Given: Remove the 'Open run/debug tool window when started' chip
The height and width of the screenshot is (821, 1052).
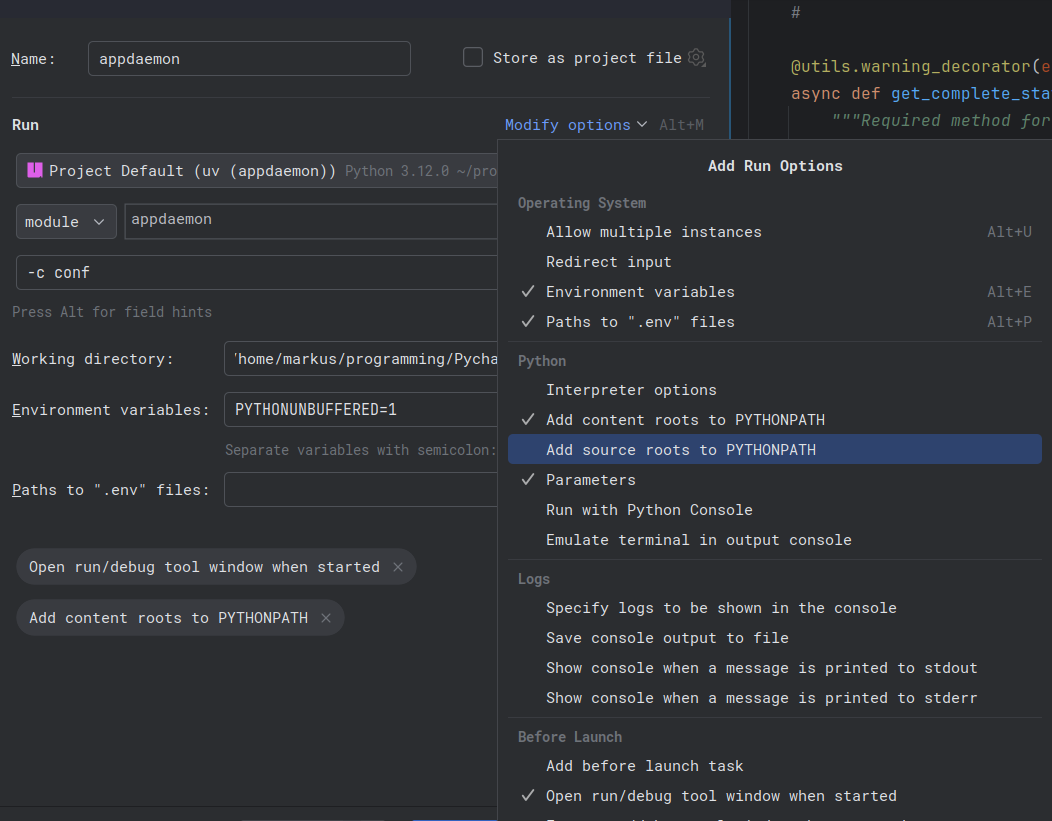Looking at the screenshot, I should coord(398,567).
